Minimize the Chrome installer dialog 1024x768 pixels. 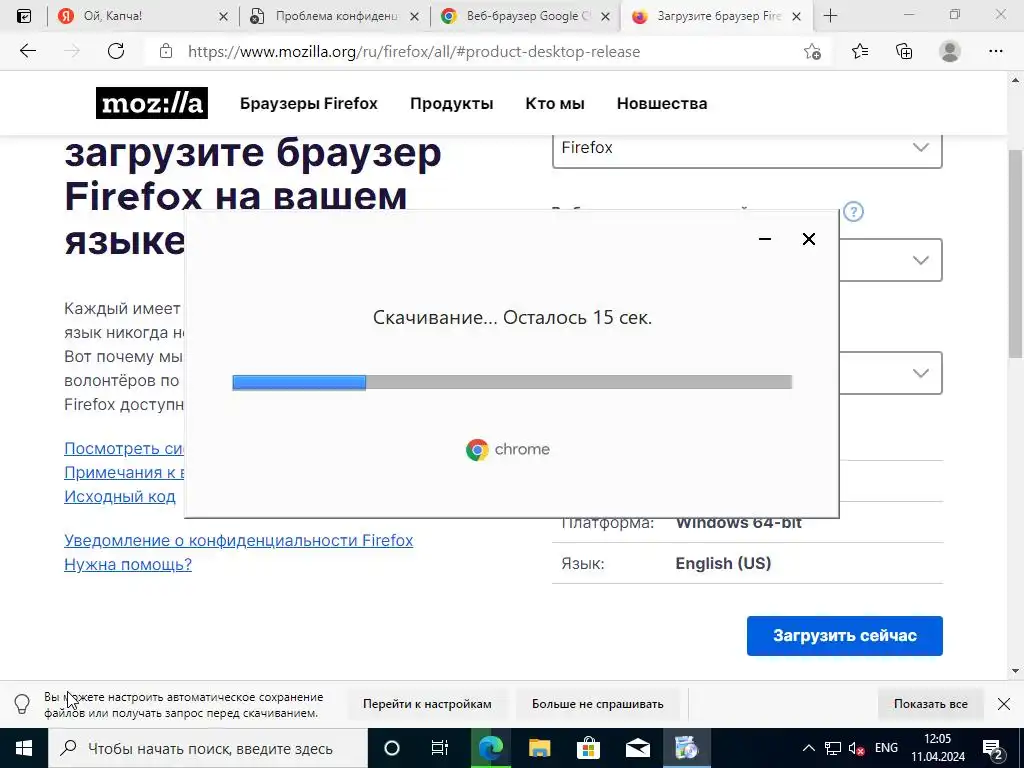tap(765, 239)
